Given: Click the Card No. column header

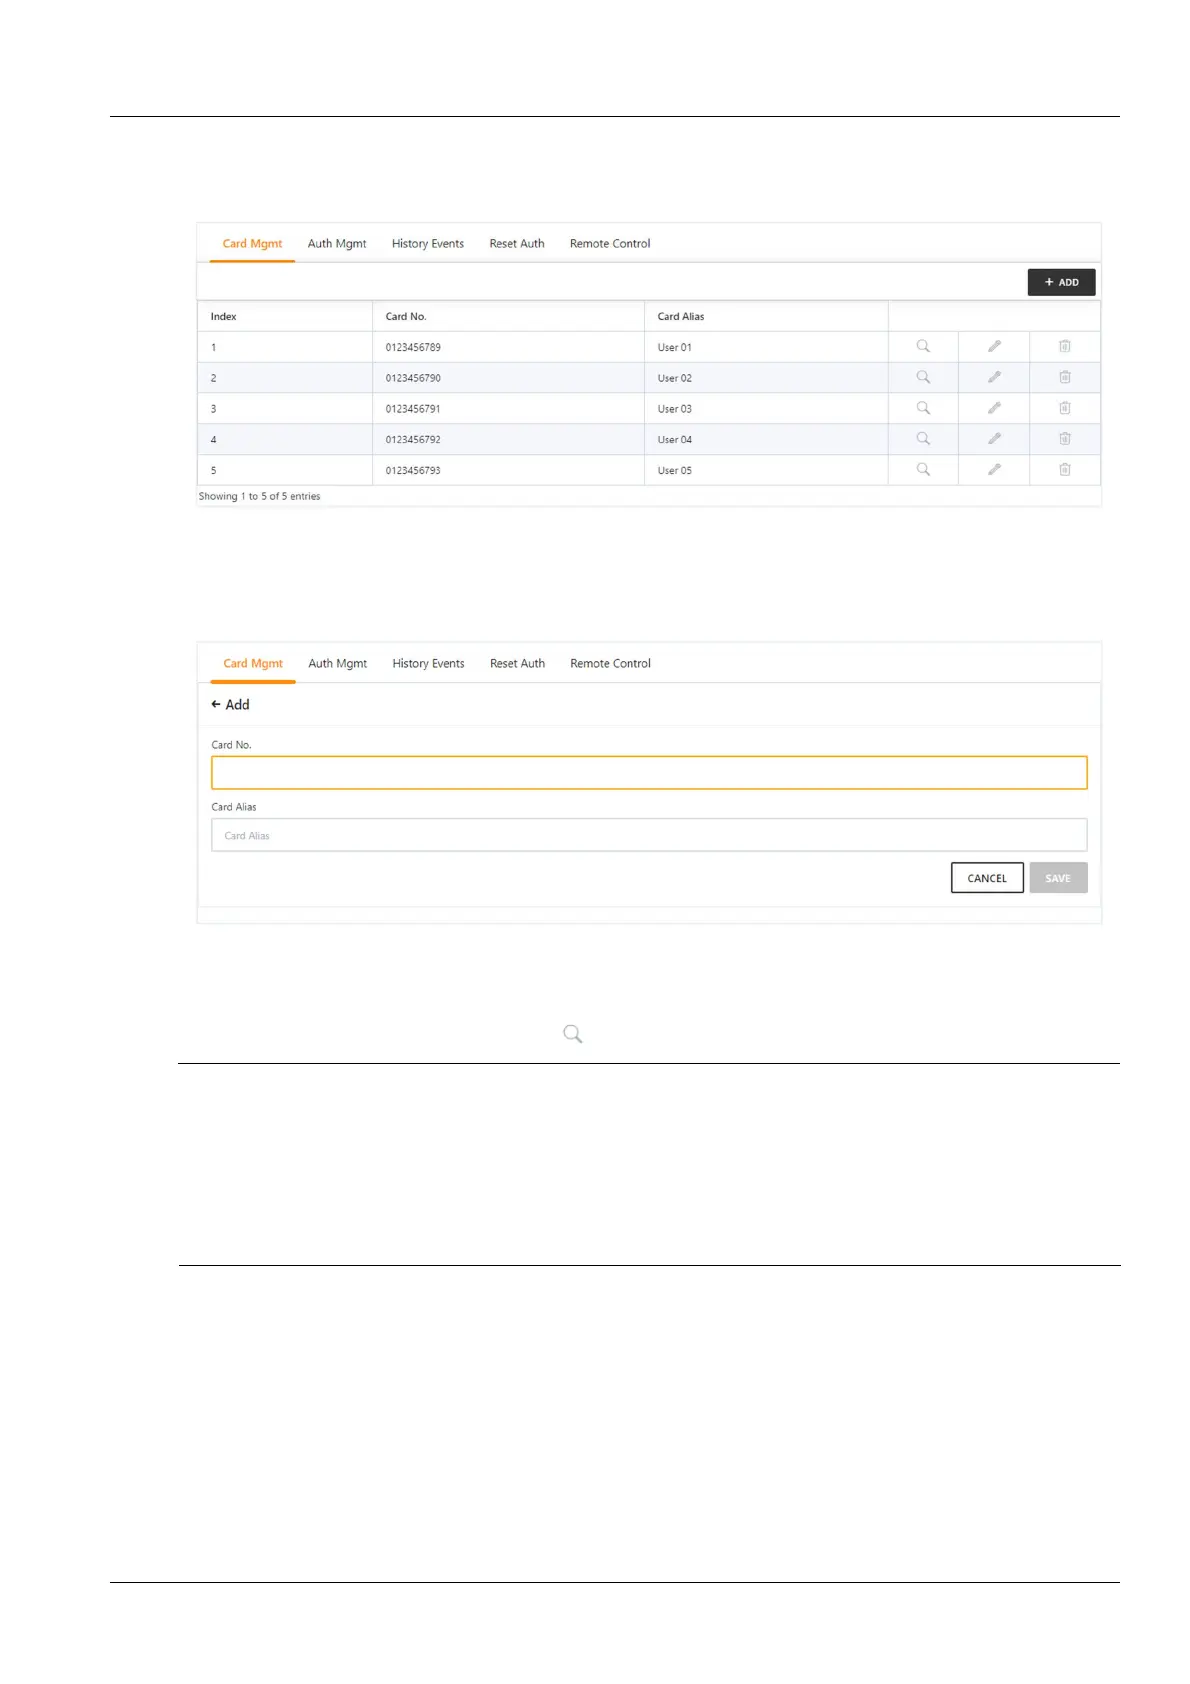Looking at the screenshot, I should point(508,316).
